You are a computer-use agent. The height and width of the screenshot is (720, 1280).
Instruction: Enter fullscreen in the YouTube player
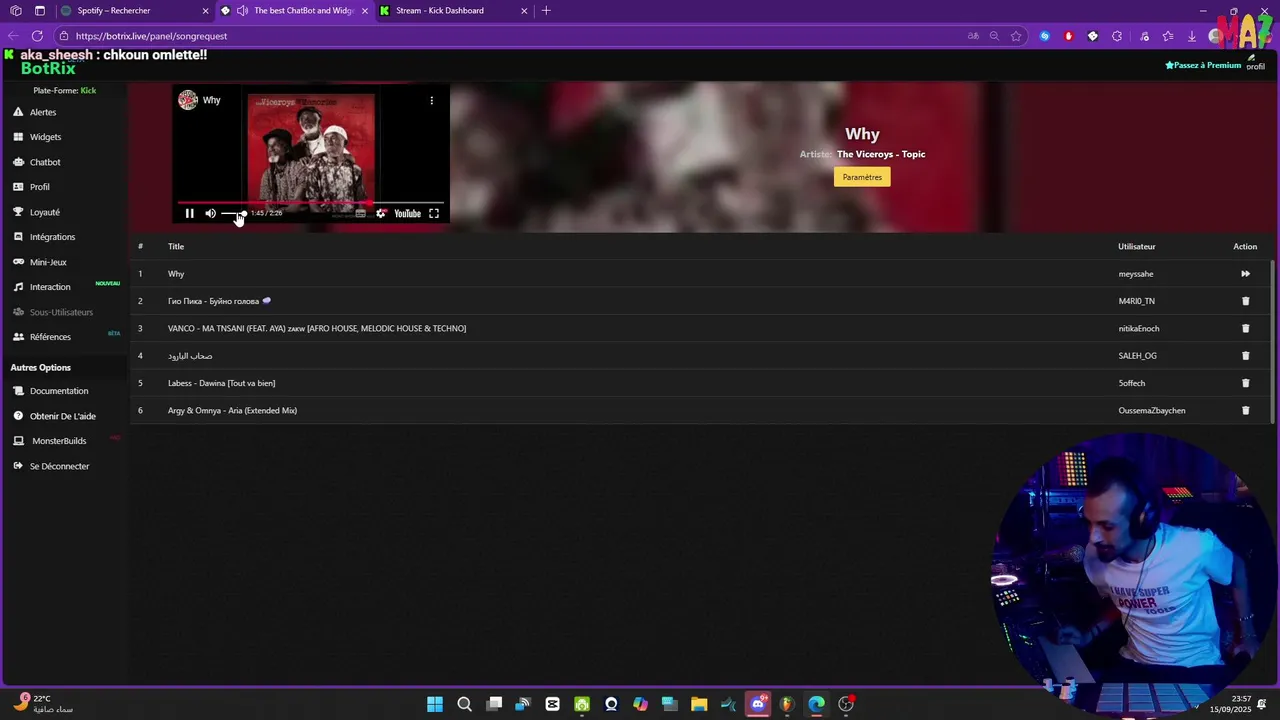point(434,213)
